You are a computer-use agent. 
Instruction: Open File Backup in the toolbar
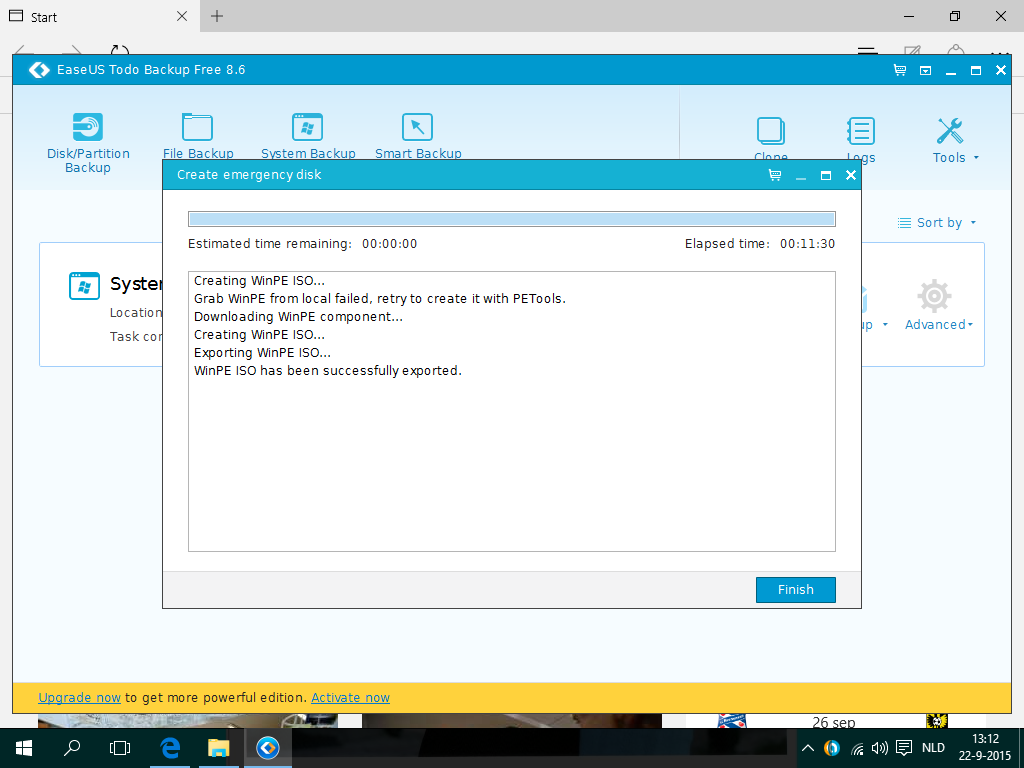[198, 136]
